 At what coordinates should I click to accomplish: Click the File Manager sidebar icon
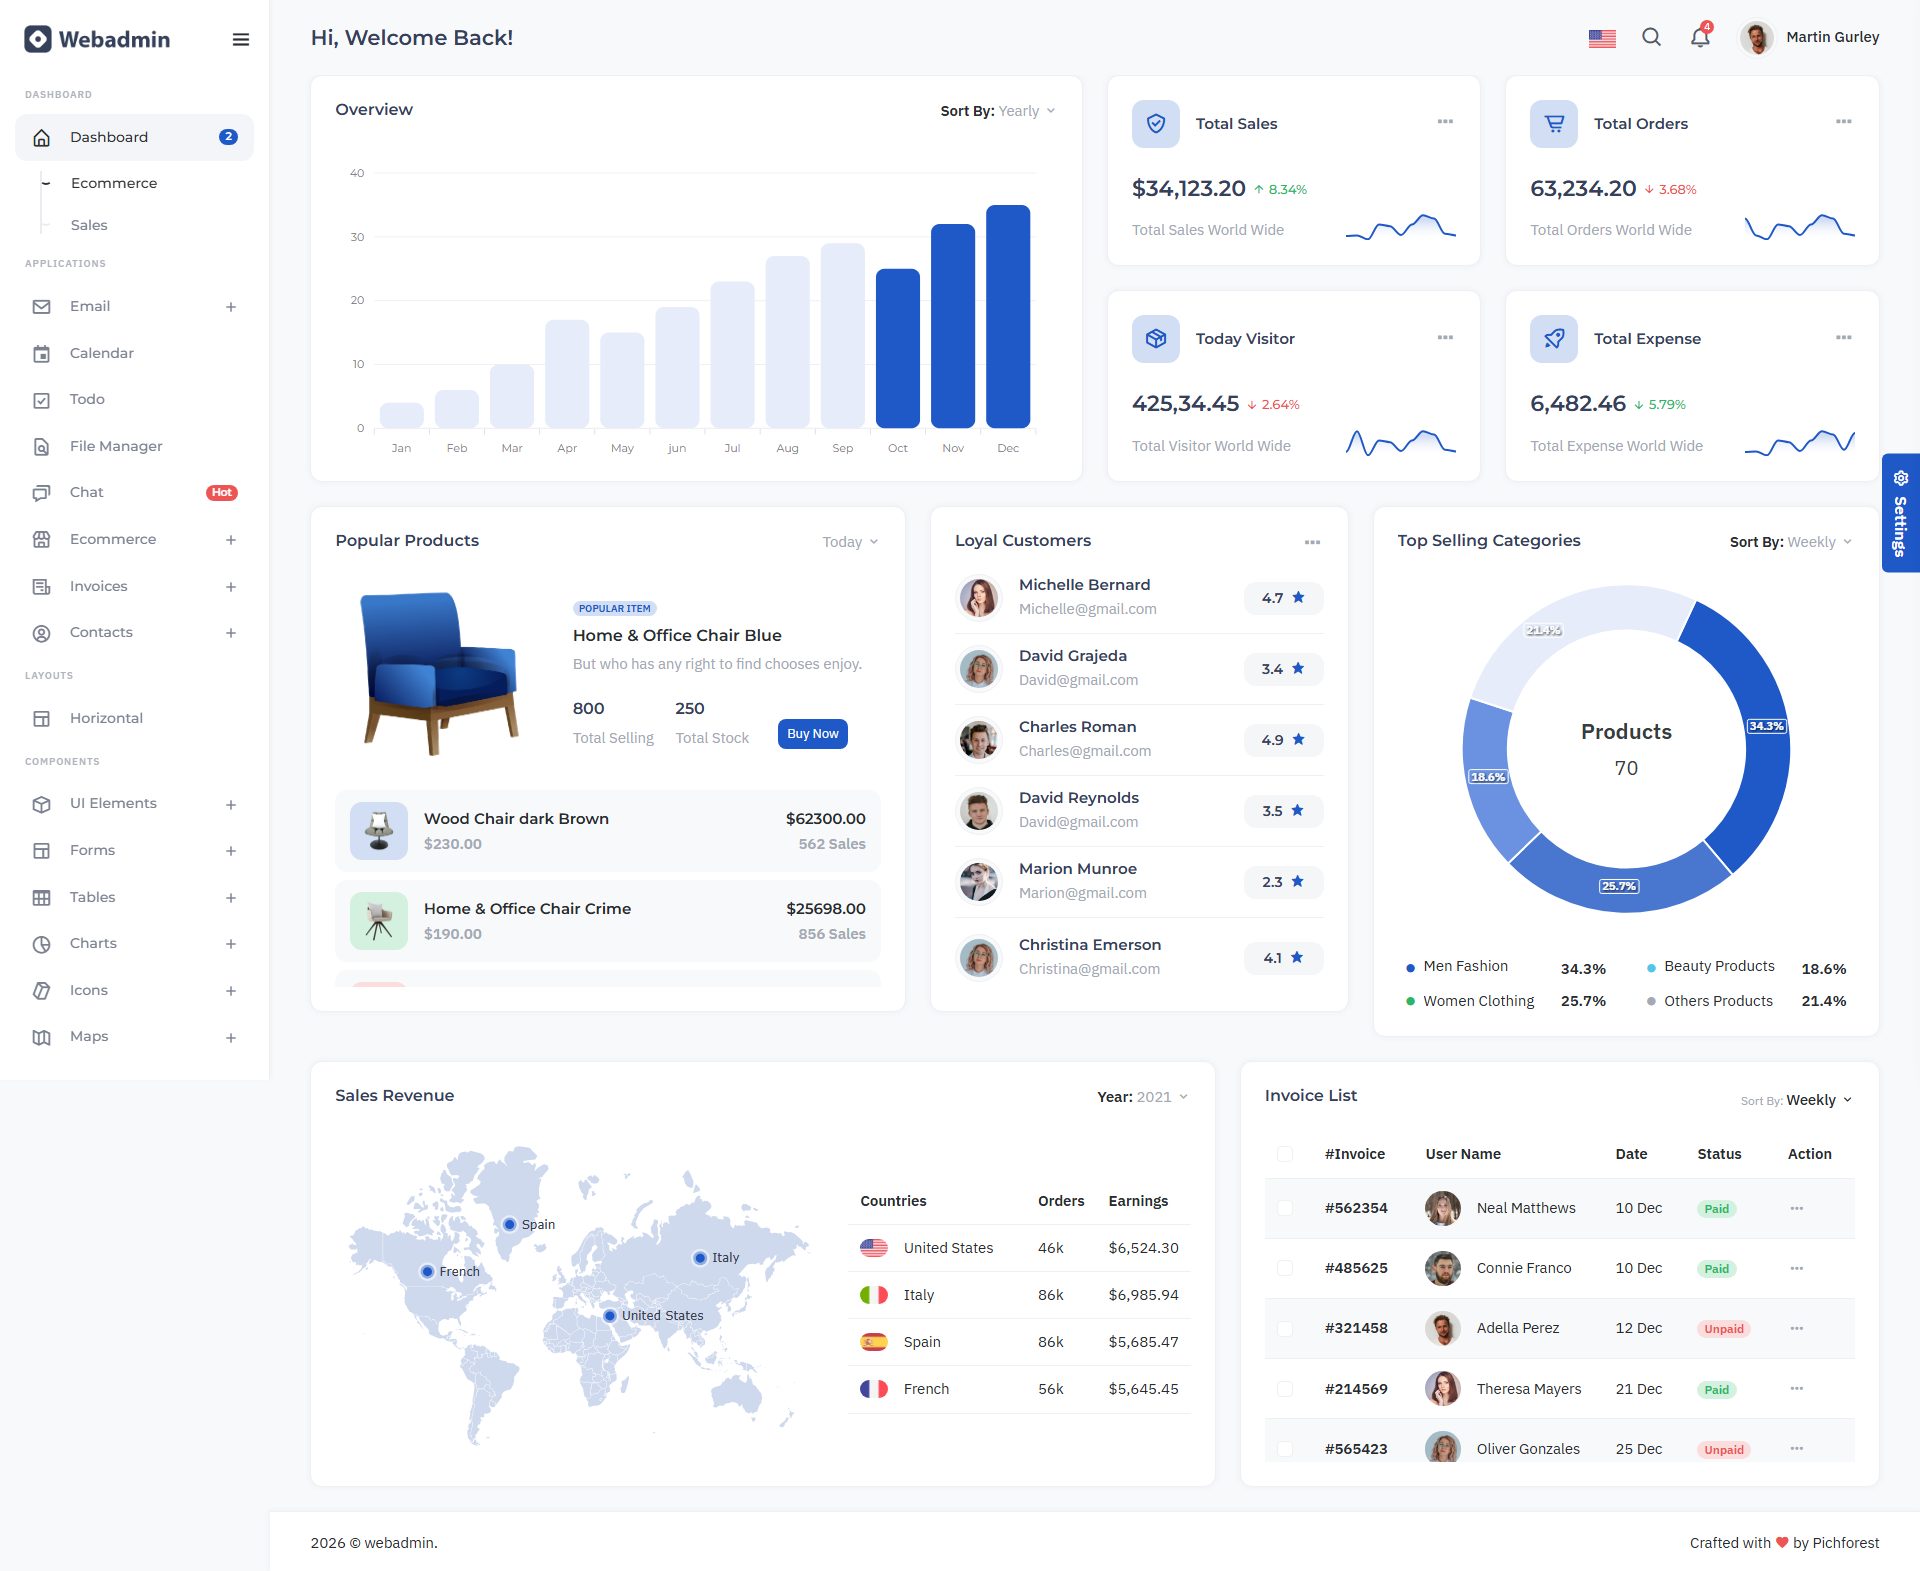pos(41,447)
